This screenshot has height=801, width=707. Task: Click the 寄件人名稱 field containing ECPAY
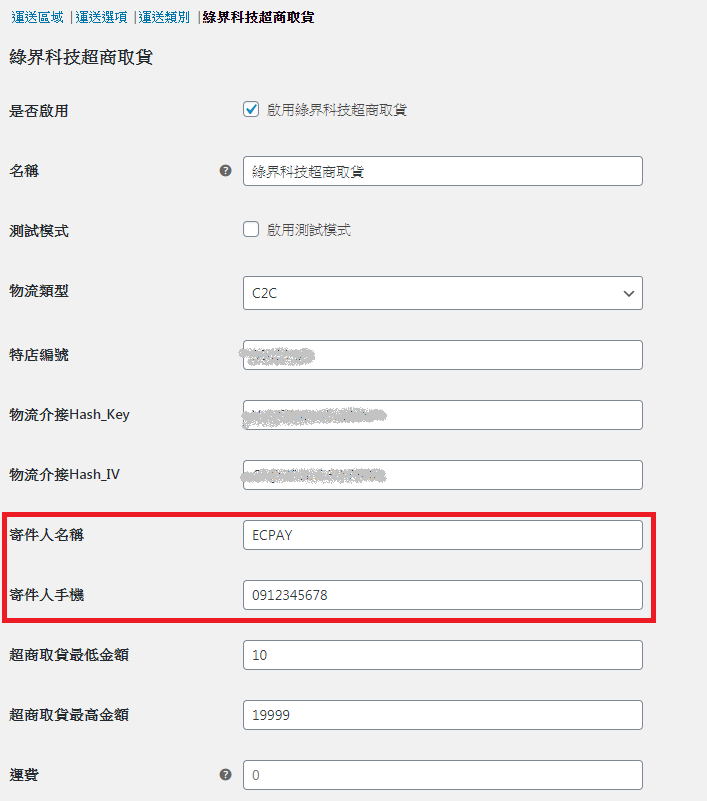coord(442,535)
